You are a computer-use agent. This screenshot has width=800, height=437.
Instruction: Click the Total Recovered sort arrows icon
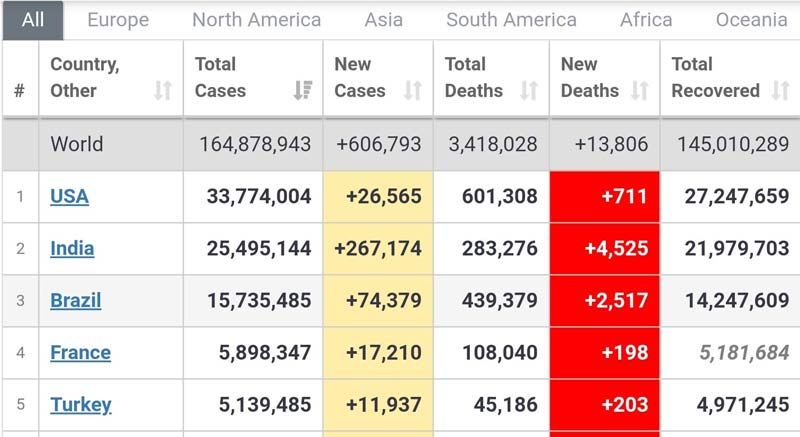coord(780,91)
